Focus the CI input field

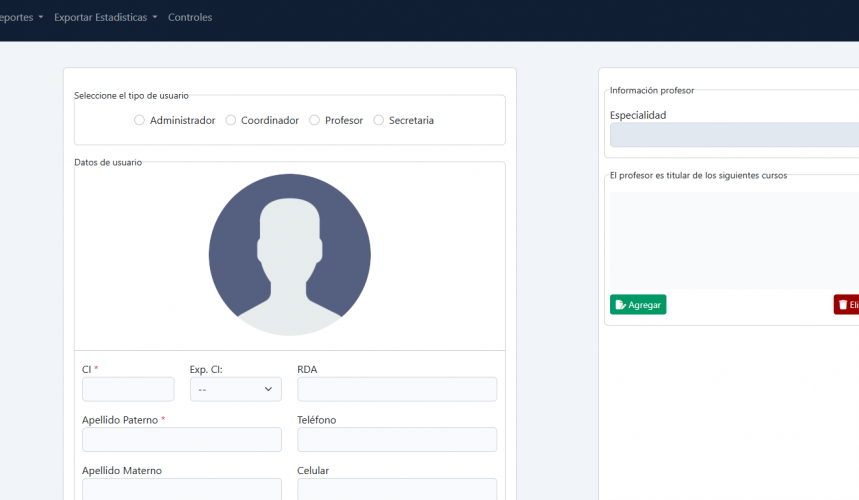128,389
